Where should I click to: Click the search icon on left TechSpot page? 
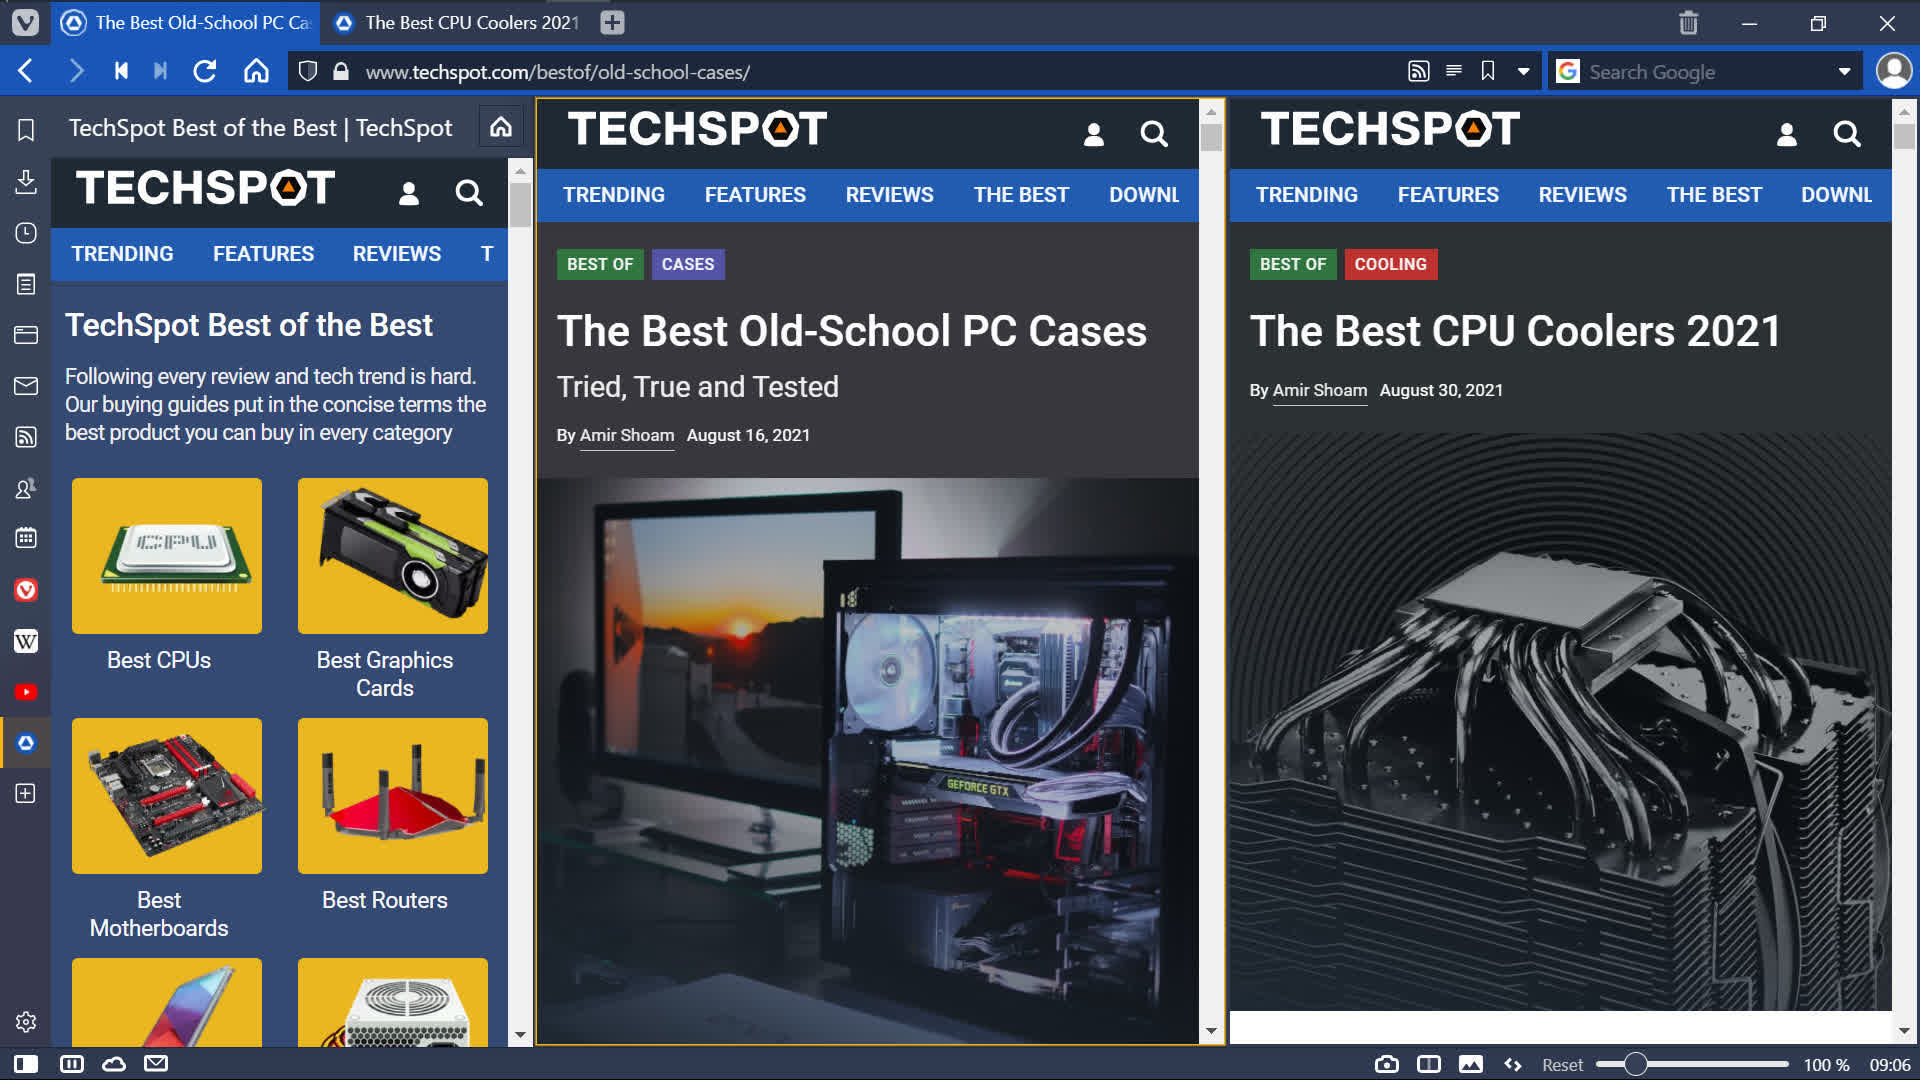[471, 193]
